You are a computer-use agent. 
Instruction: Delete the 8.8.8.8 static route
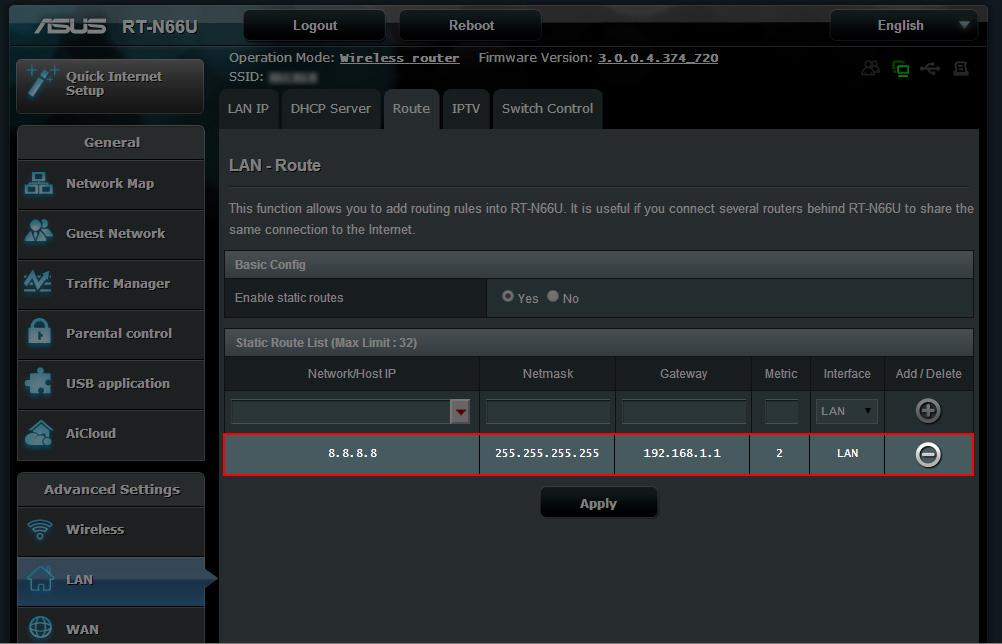(x=928, y=454)
